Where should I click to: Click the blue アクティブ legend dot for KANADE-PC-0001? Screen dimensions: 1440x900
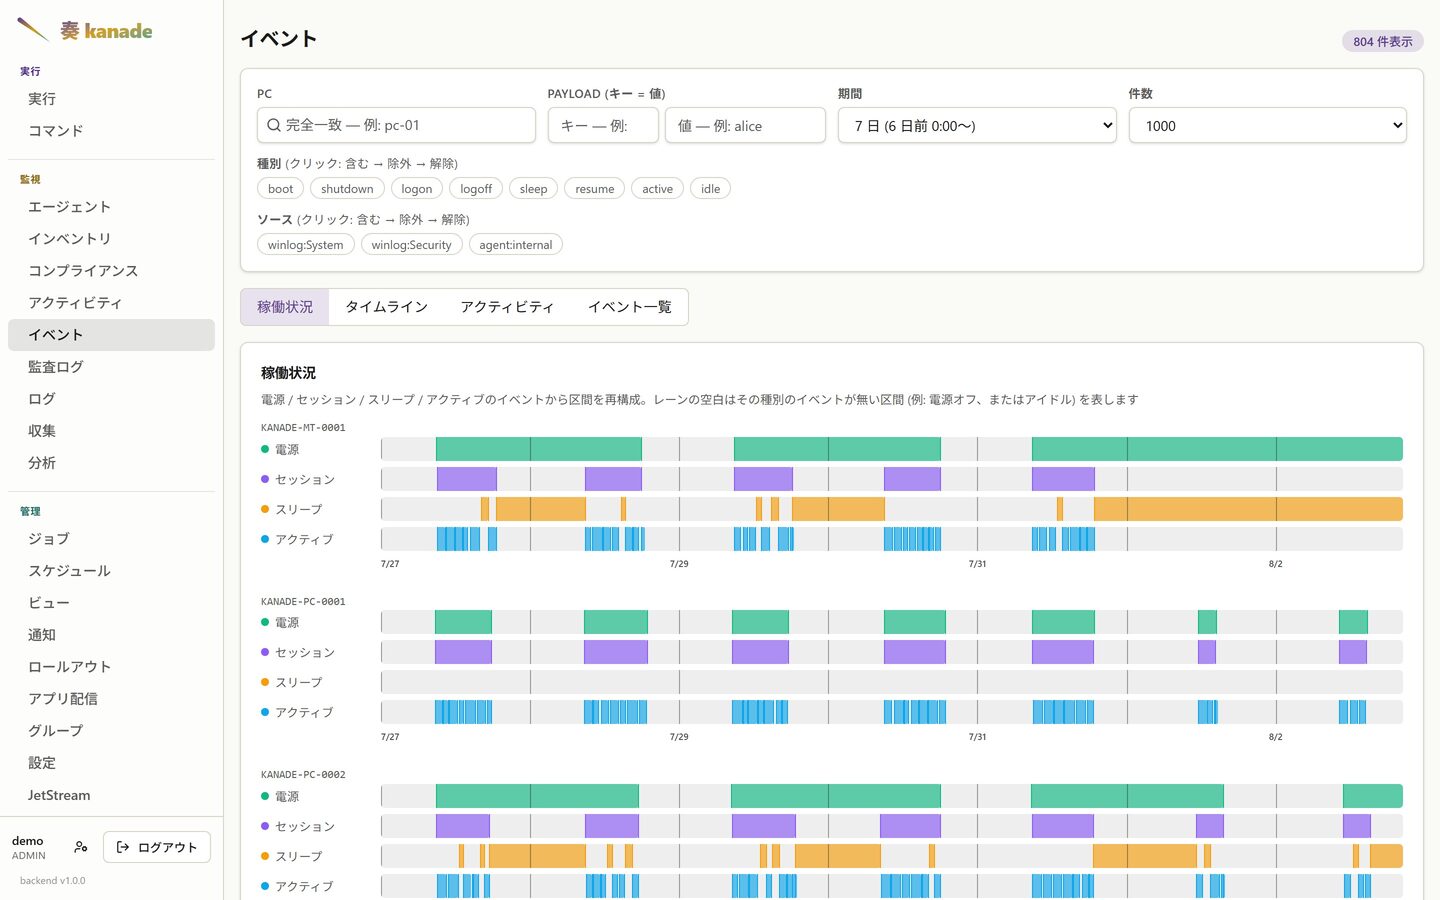(265, 712)
